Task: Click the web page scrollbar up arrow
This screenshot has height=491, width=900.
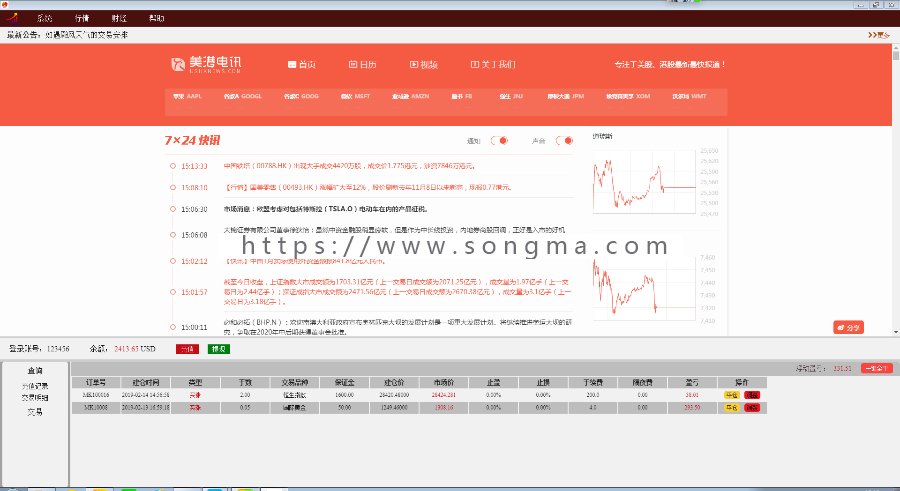Action: [x=895, y=48]
